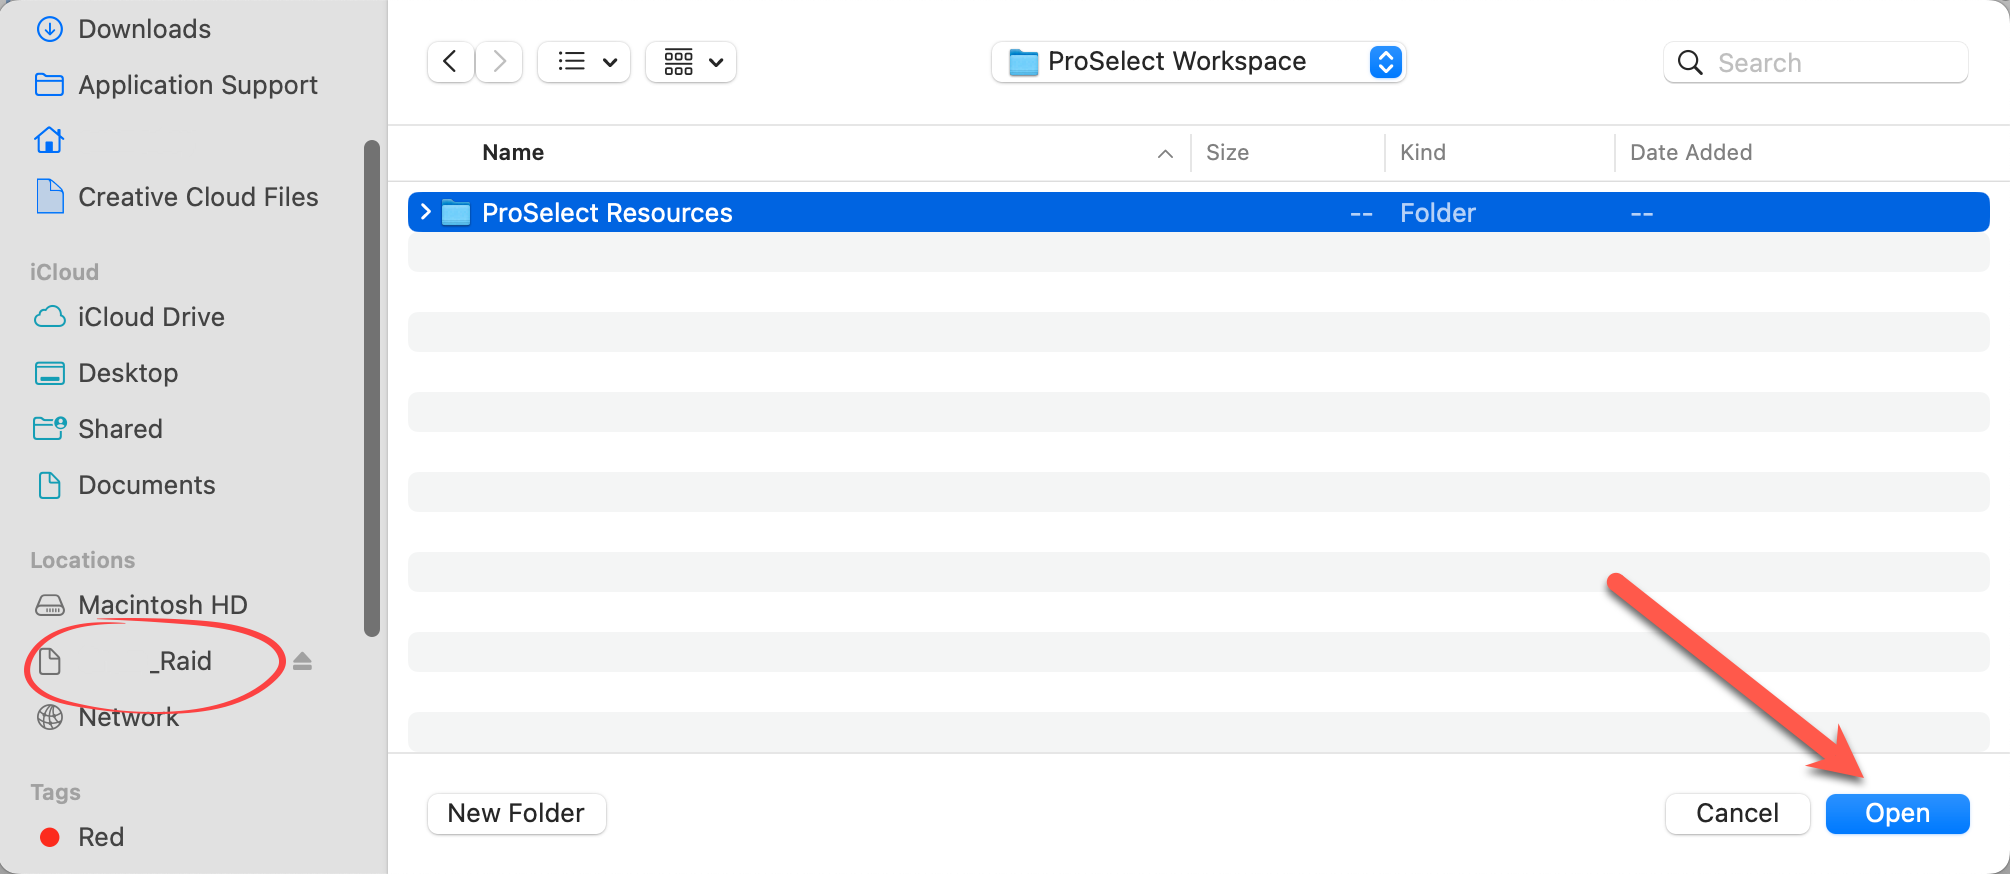Go to Network in sidebar
The height and width of the screenshot is (874, 2010).
click(x=128, y=717)
